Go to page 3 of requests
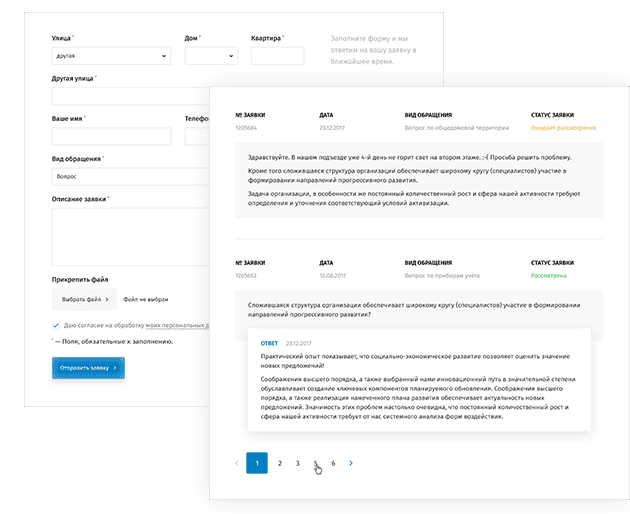This screenshot has width=630, height=514. [298, 463]
